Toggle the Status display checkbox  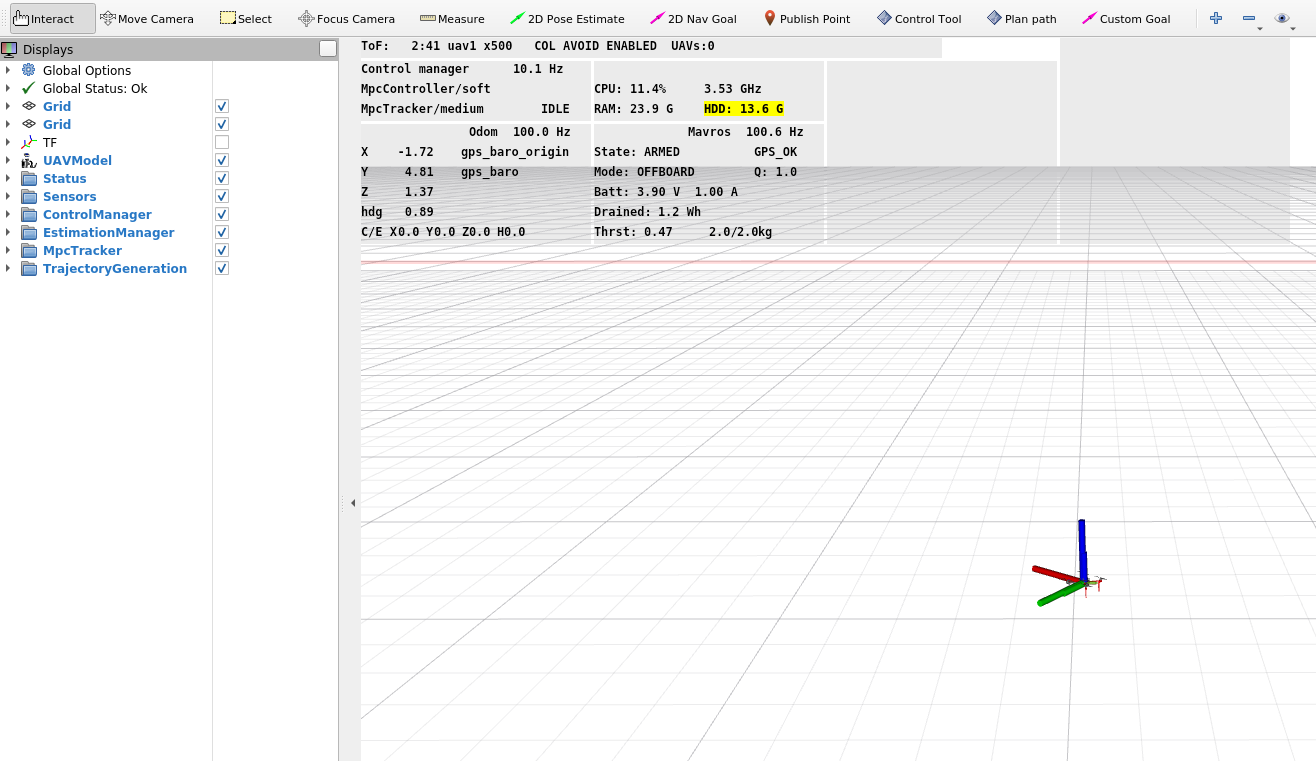[x=222, y=178]
